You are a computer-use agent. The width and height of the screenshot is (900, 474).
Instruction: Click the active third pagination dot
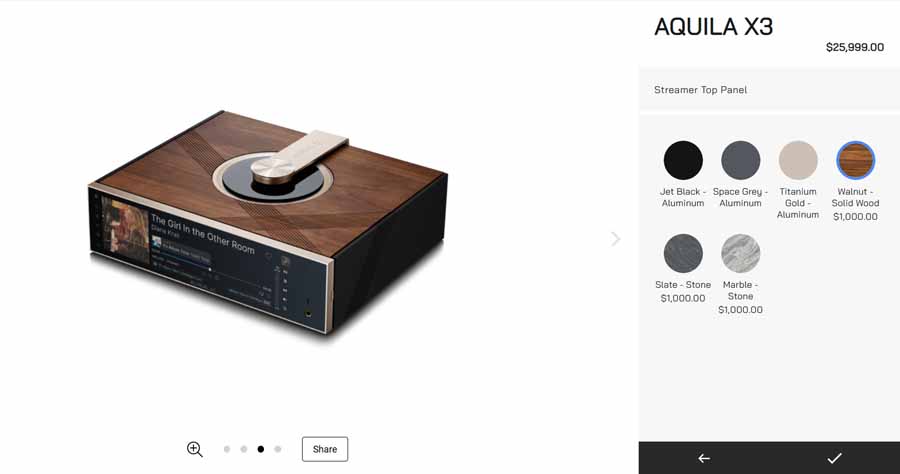coord(261,449)
